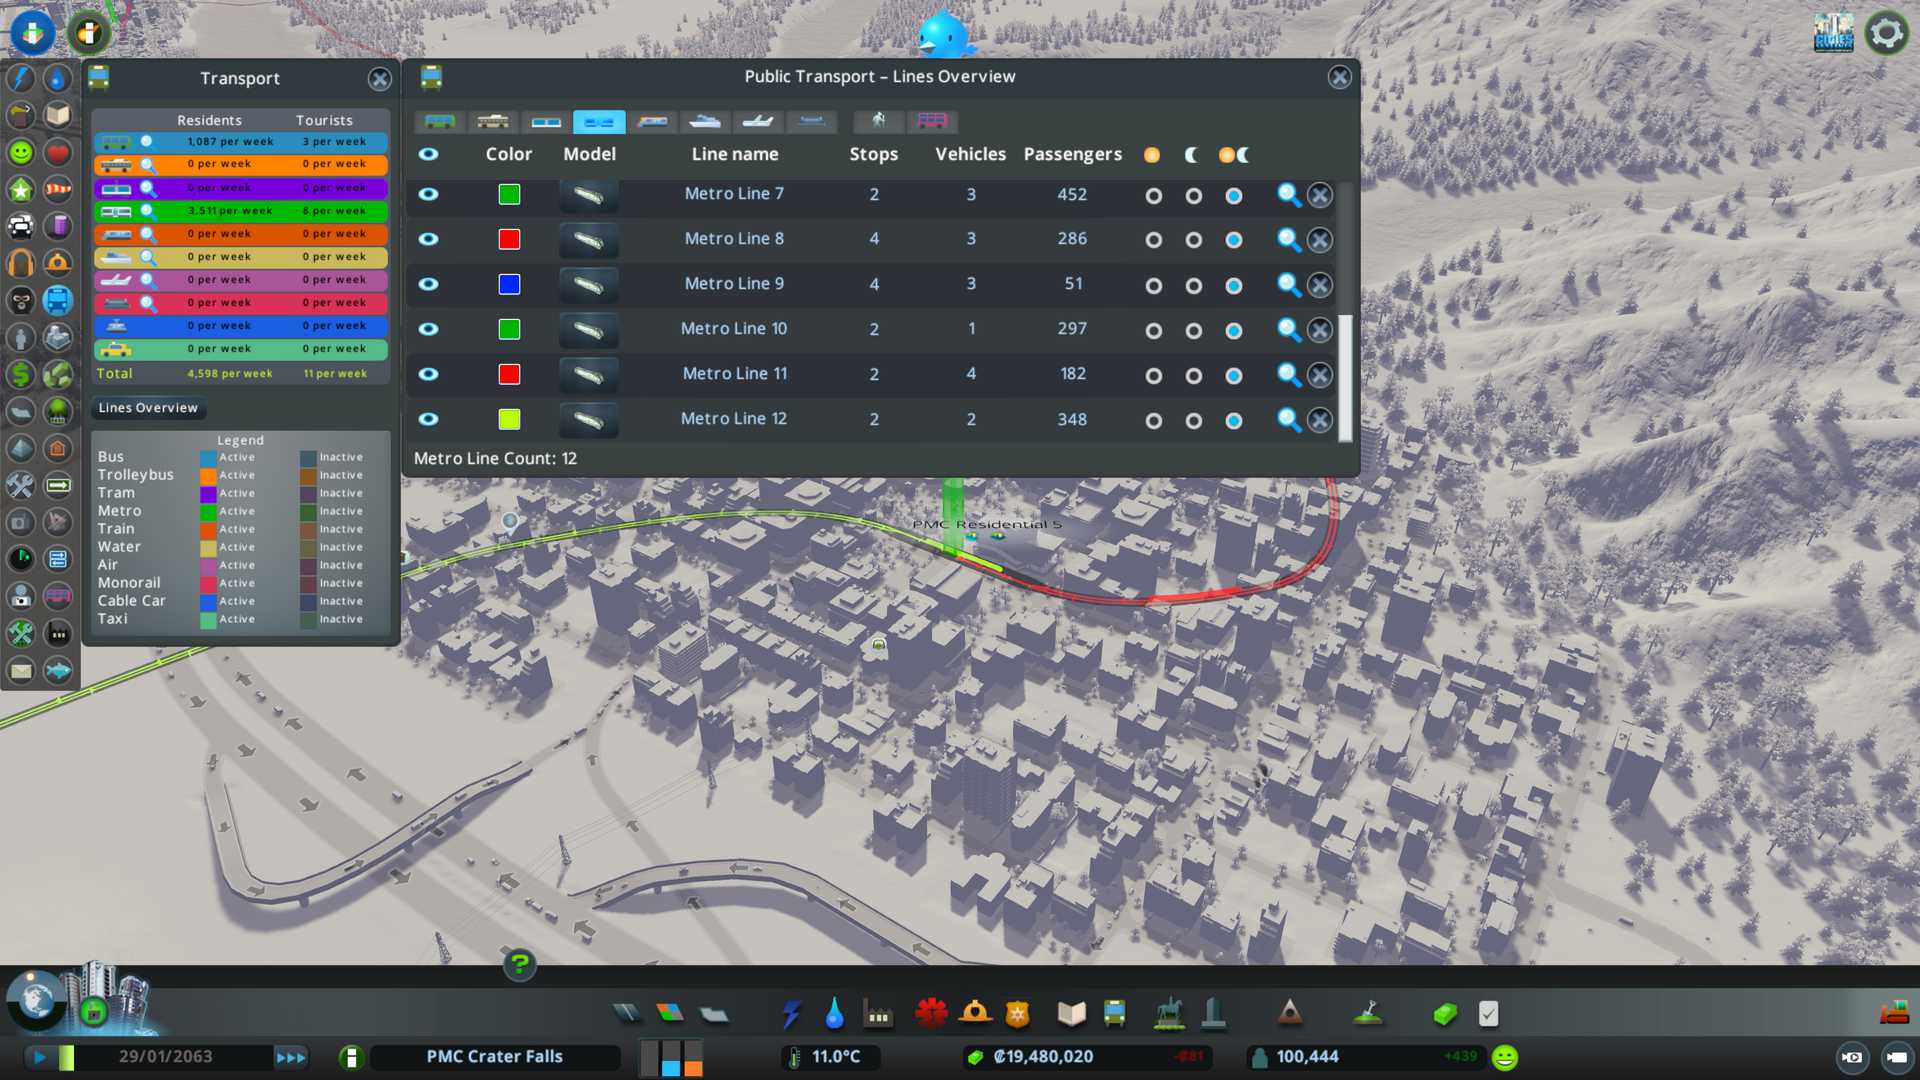Image resolution: width=1920 pixels, height=1080 pixels.
Task: Open the Electricity build menu
Action: coord(791,1014)
